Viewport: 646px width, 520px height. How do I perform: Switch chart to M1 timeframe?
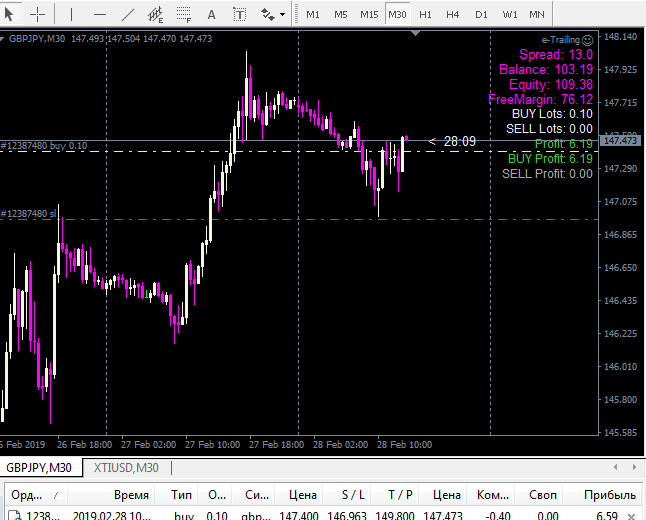313,14
